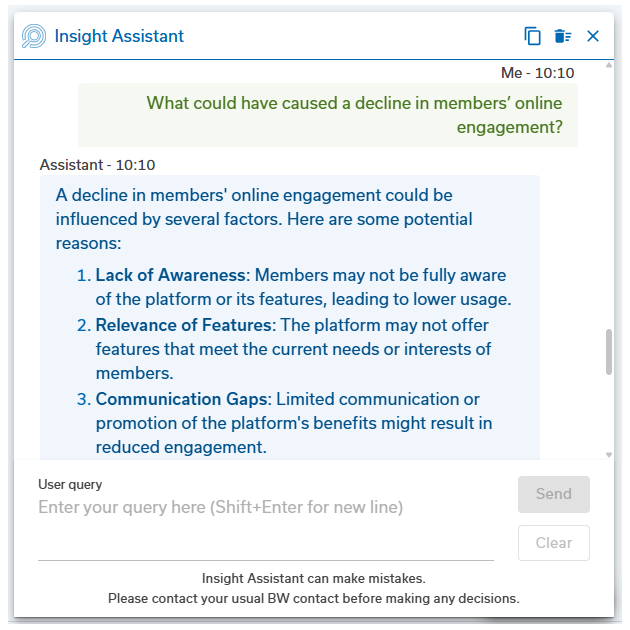Click the chat scrollbar thumb
This screenshot has height=630, width=630.
(x=609, y=352)
